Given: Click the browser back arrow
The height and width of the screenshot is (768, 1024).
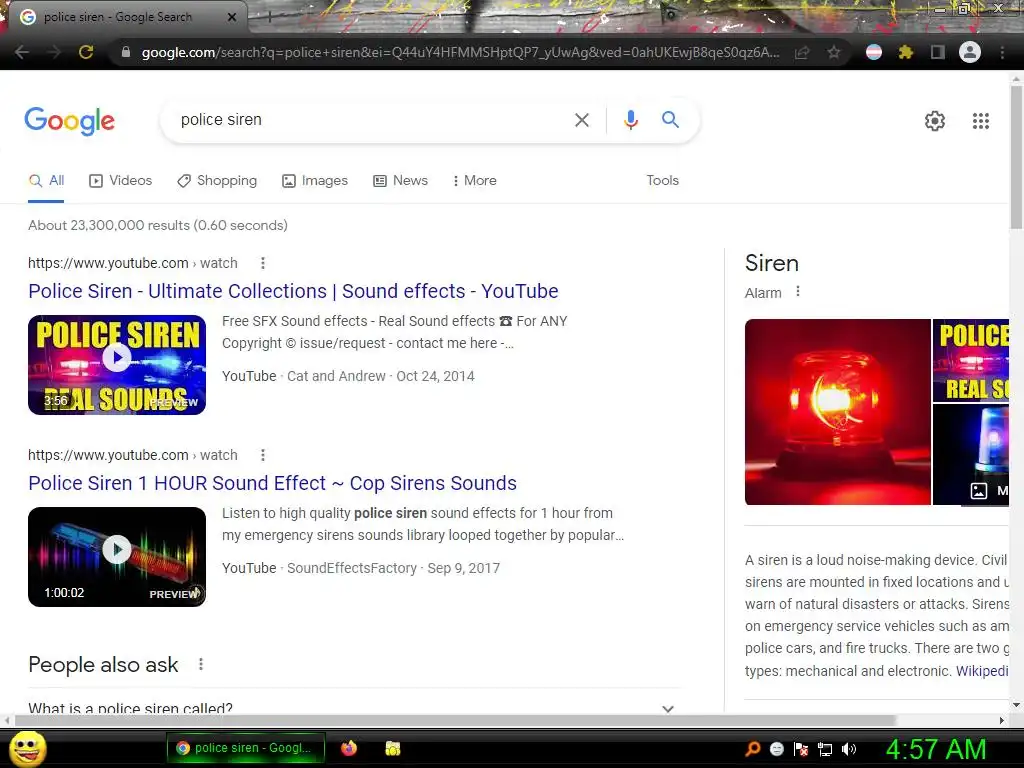Looking at the screenshot, I should (x=22, y=52).
